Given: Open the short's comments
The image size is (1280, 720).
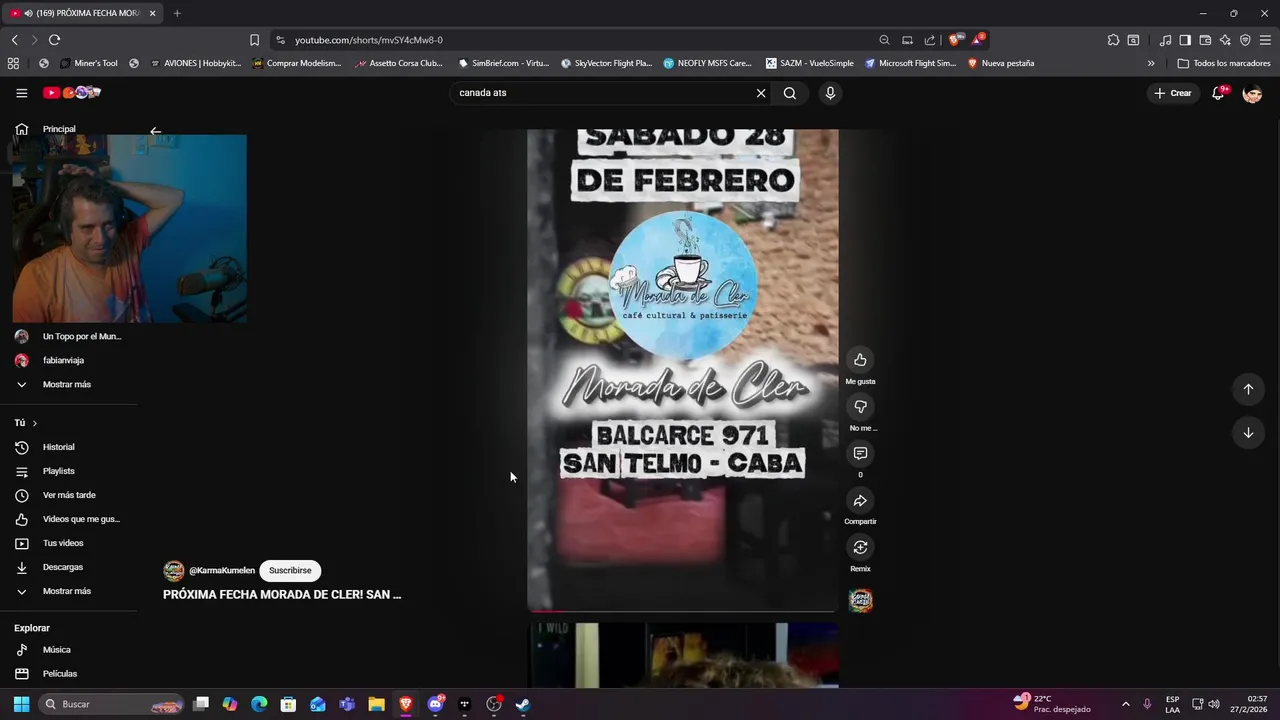Looking at the screenshot, I should tap(860, 454).
